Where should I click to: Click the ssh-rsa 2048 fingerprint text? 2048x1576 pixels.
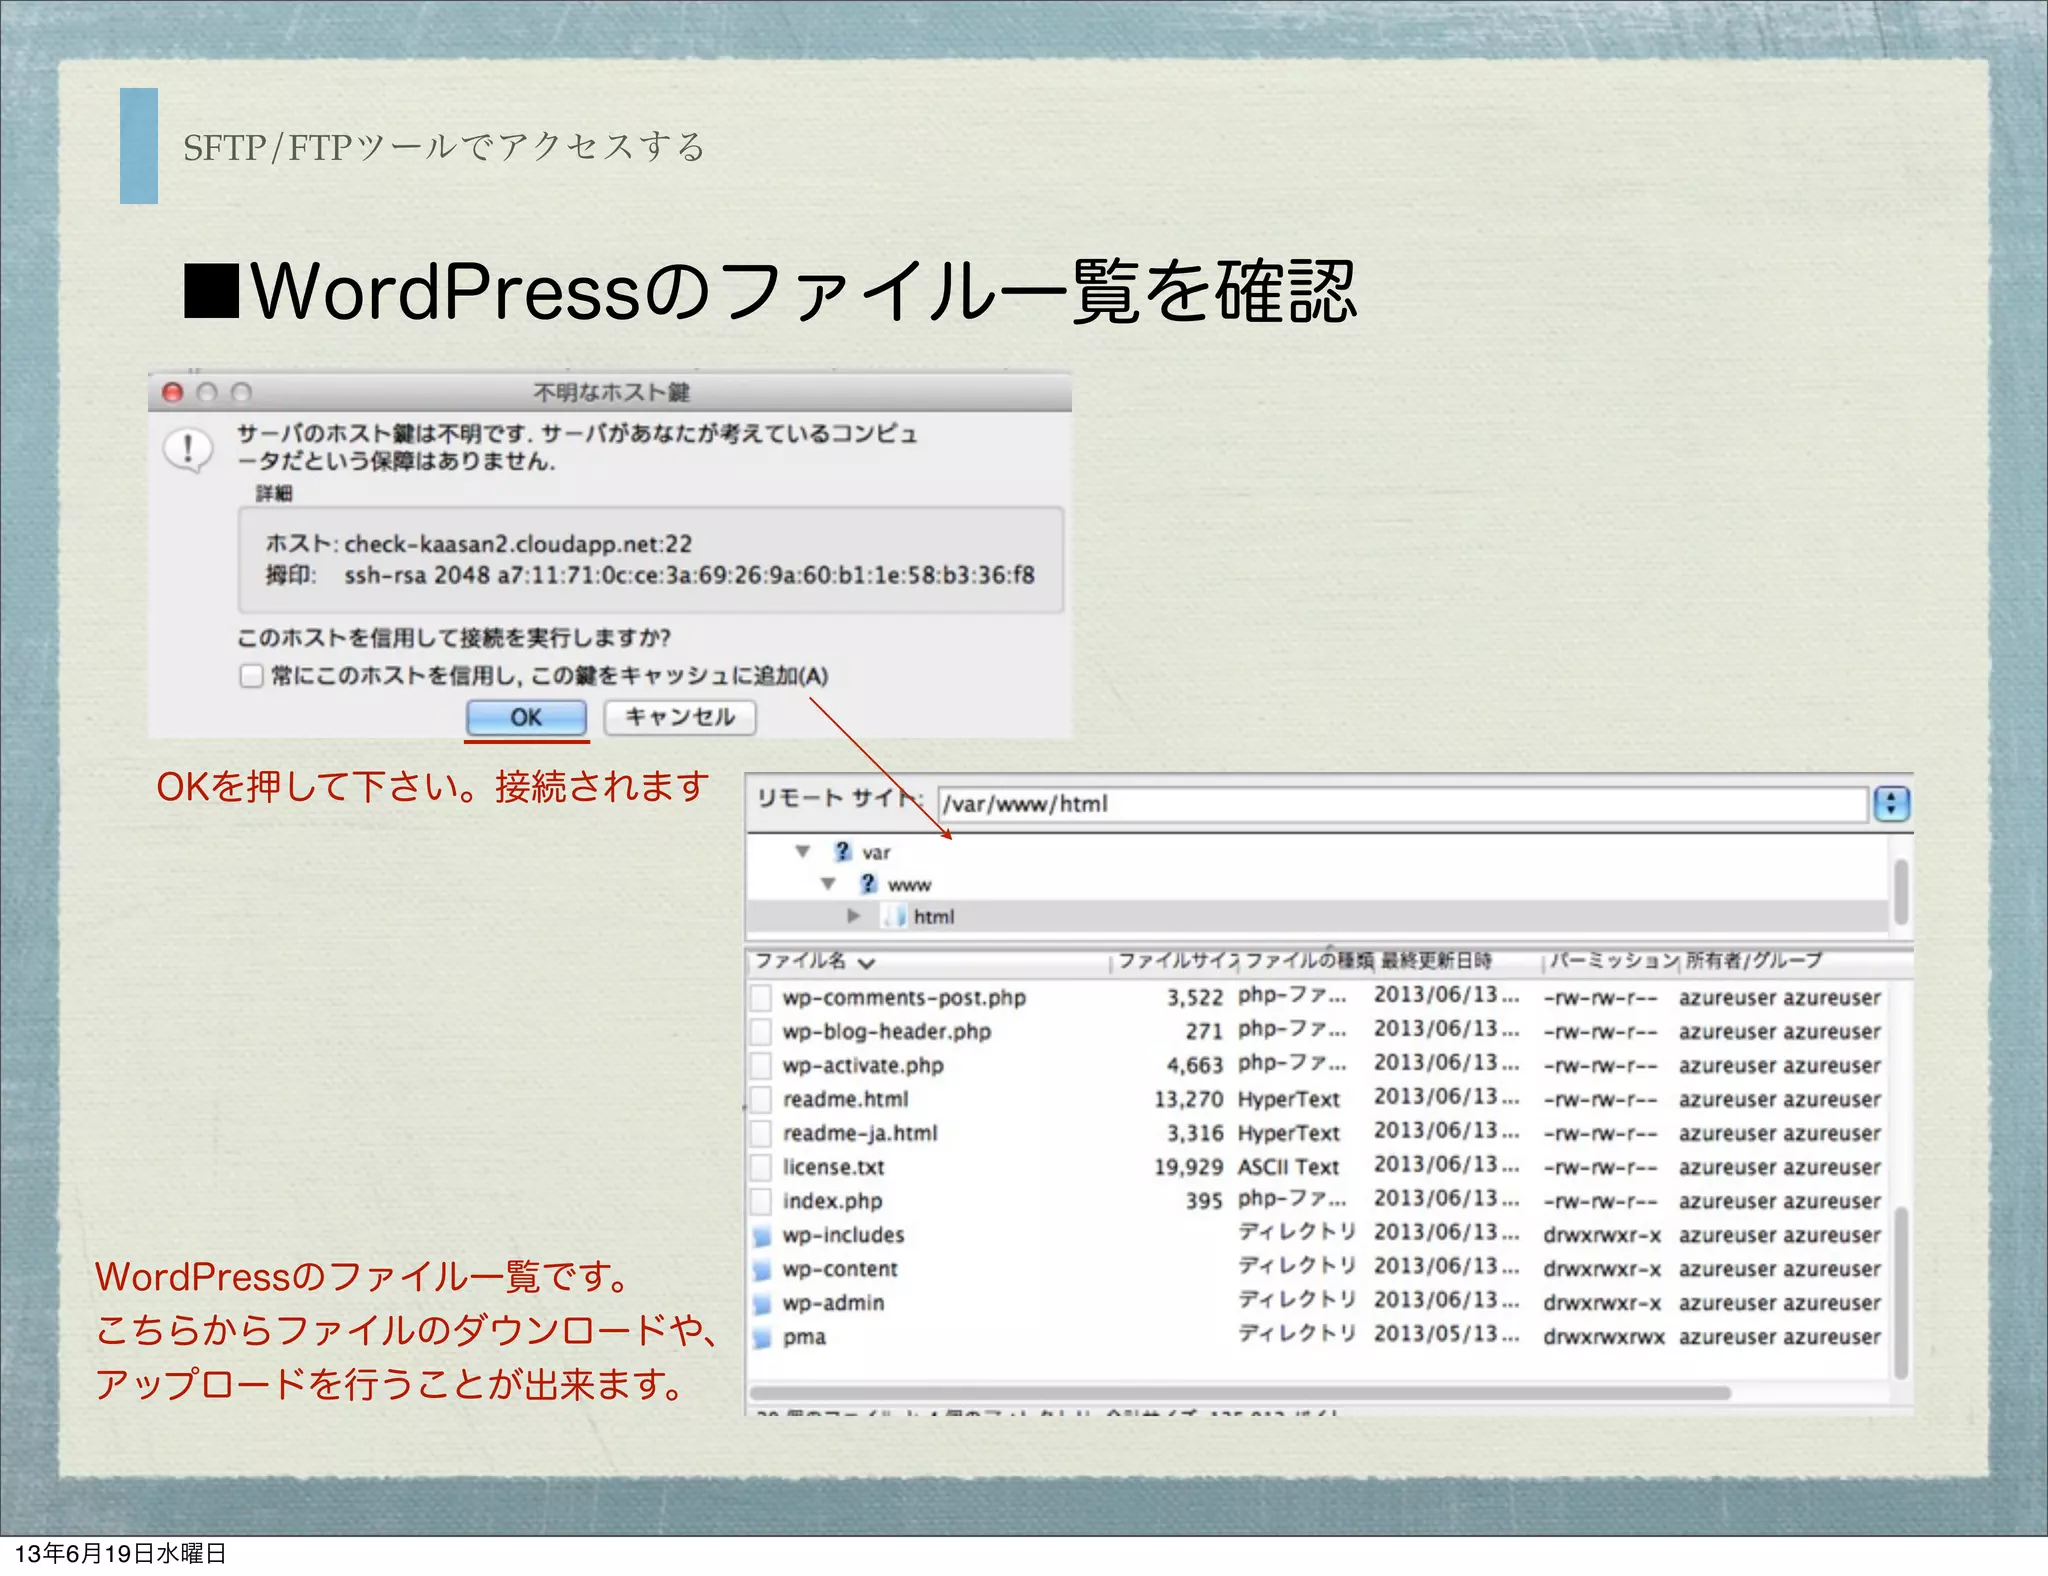tap(689, 575)
